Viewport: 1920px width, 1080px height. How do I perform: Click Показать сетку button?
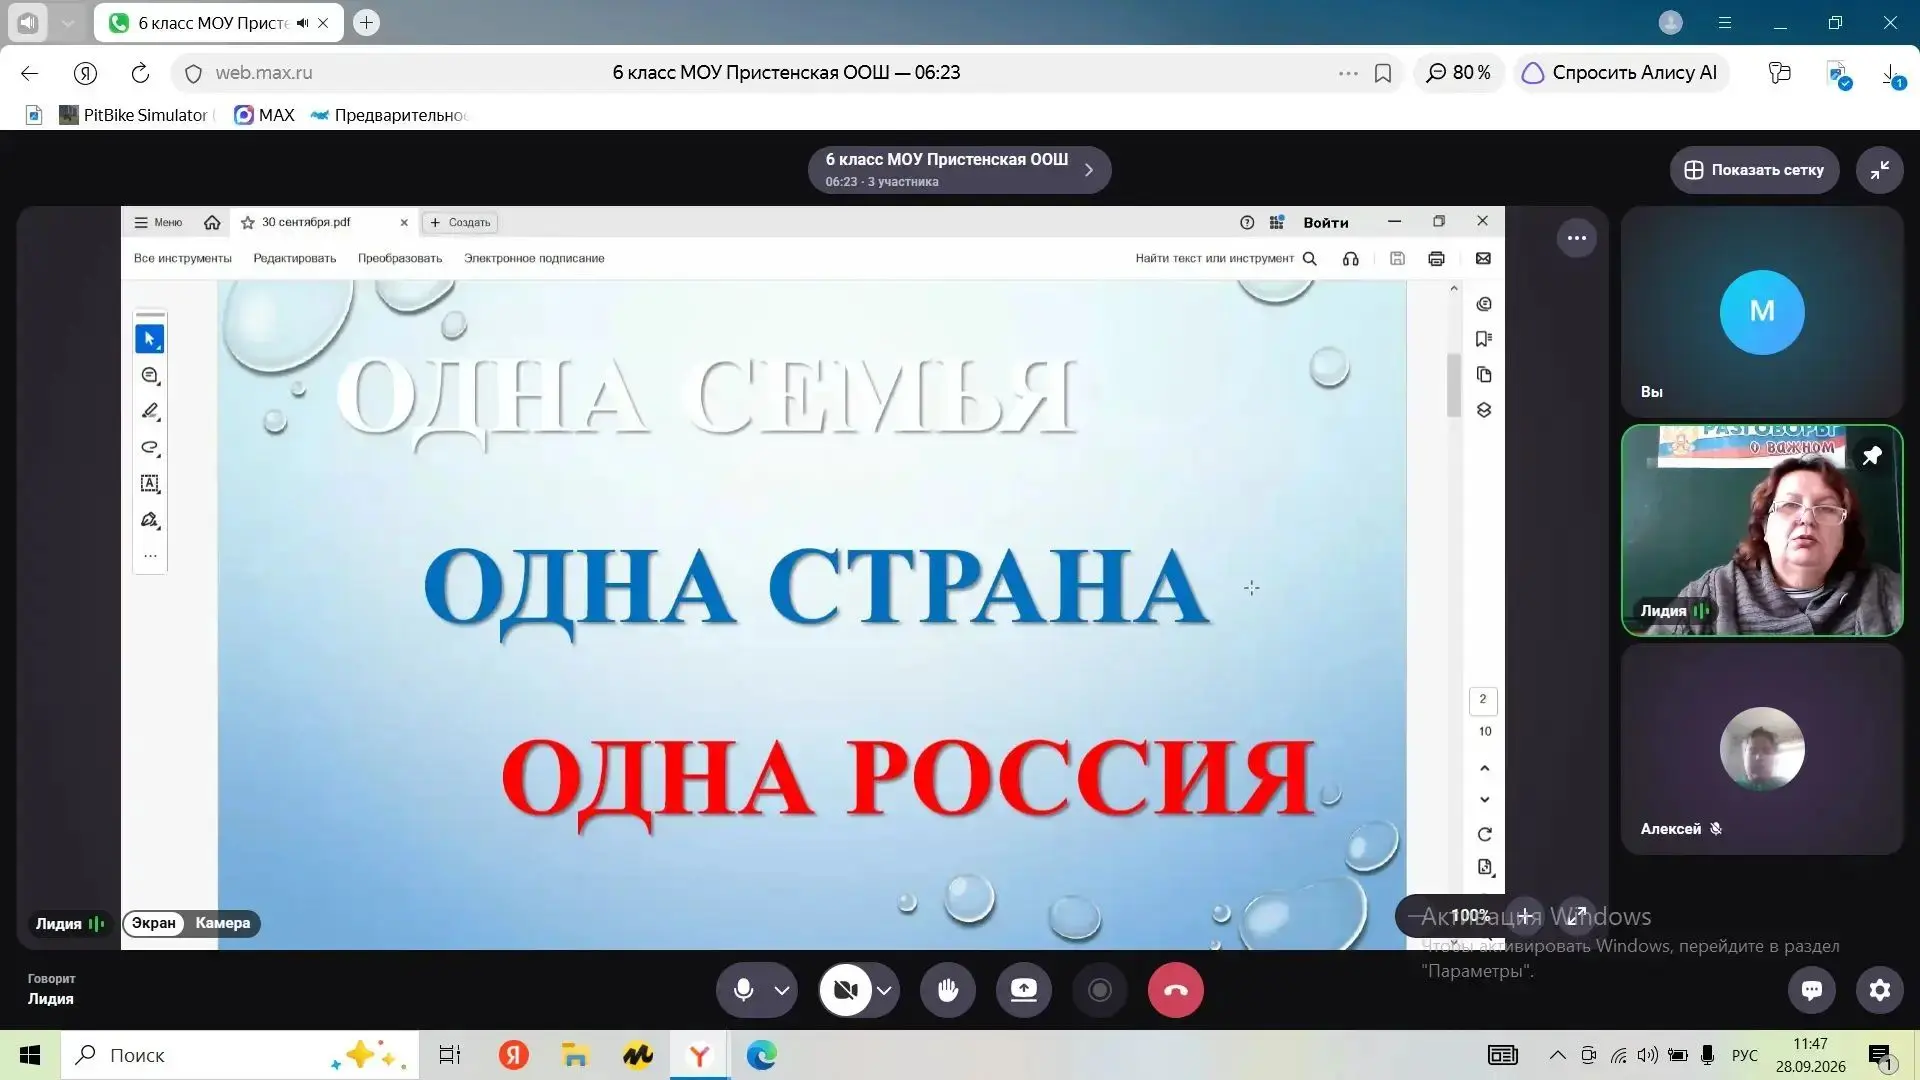coord(1754,170)
